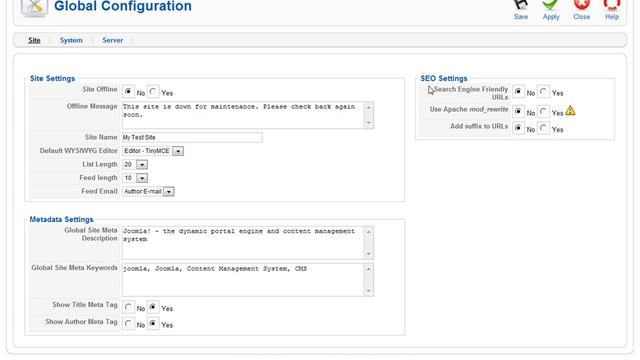Screen dimensions: 640x360
Task: Click the Help label link
Action: (611, 17)
